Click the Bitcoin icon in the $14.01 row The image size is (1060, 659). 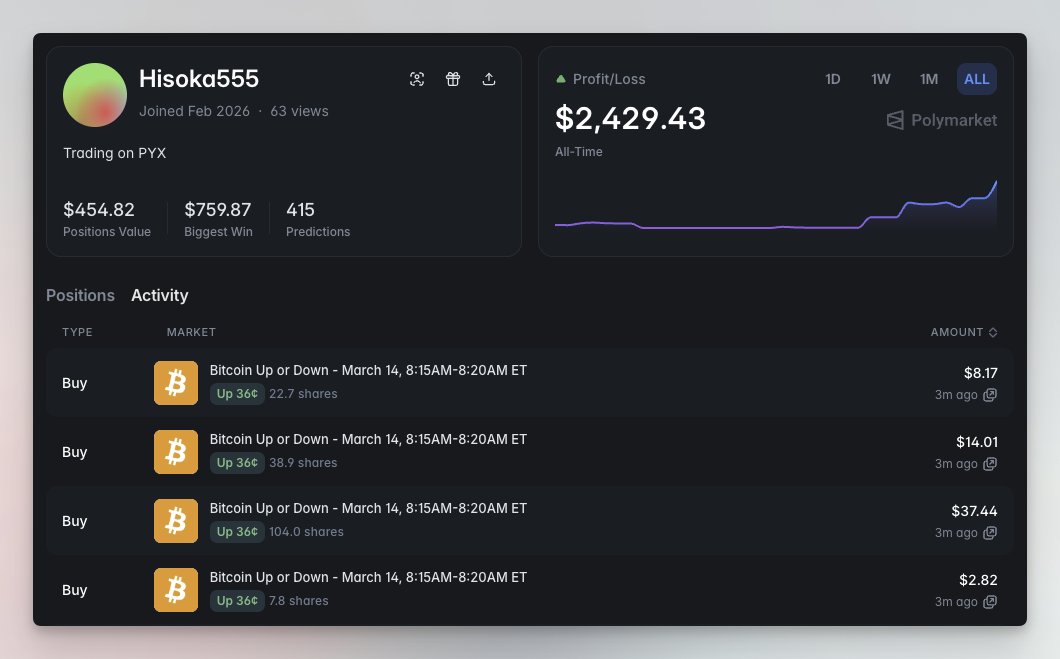point(176,451)
